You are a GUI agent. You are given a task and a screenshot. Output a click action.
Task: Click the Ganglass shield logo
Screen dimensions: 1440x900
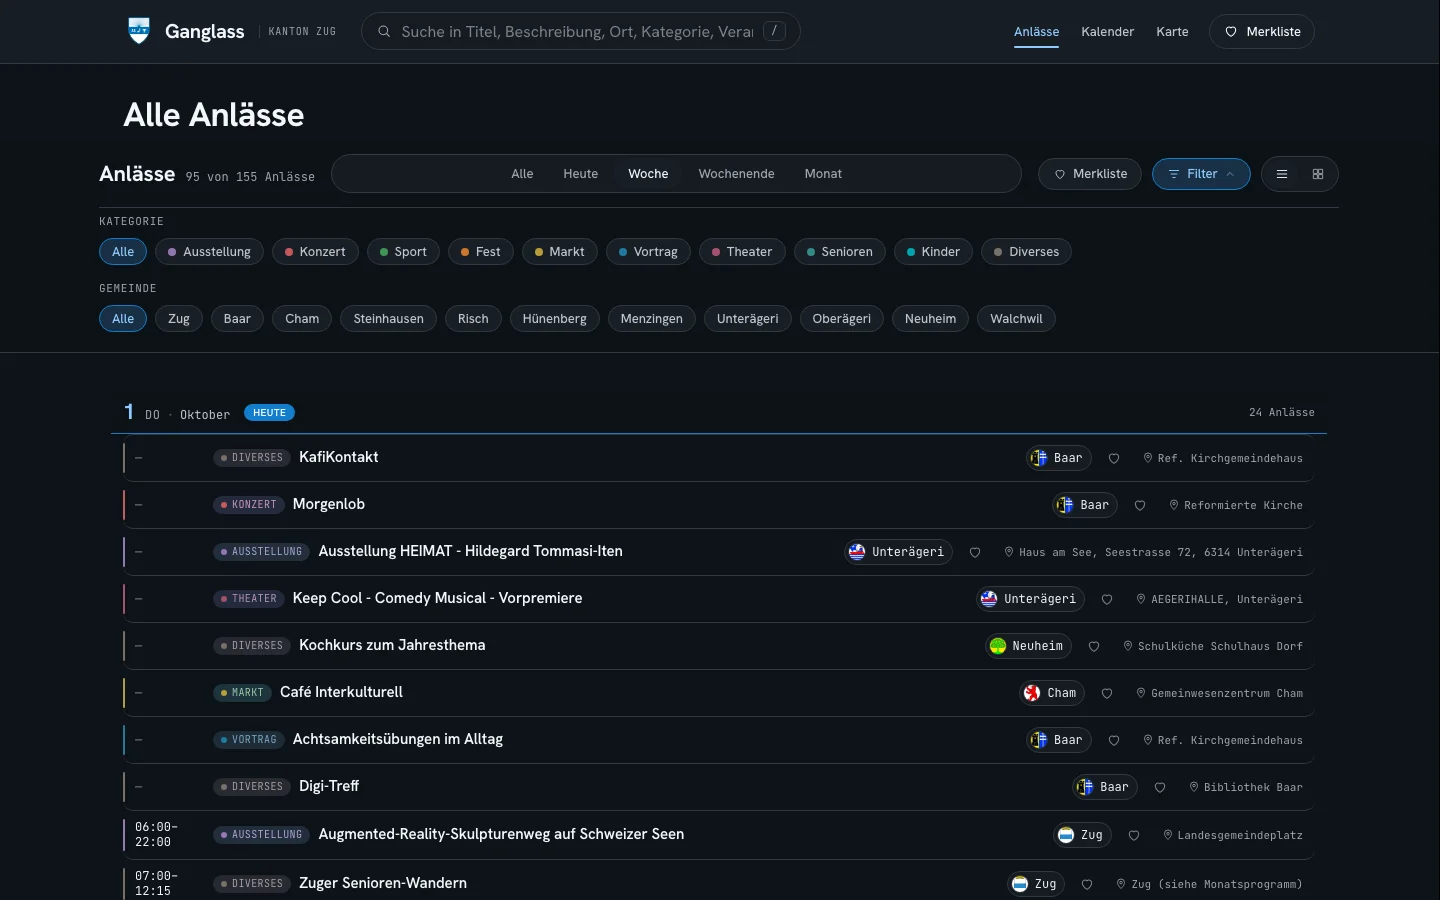(x=139, y=31)
